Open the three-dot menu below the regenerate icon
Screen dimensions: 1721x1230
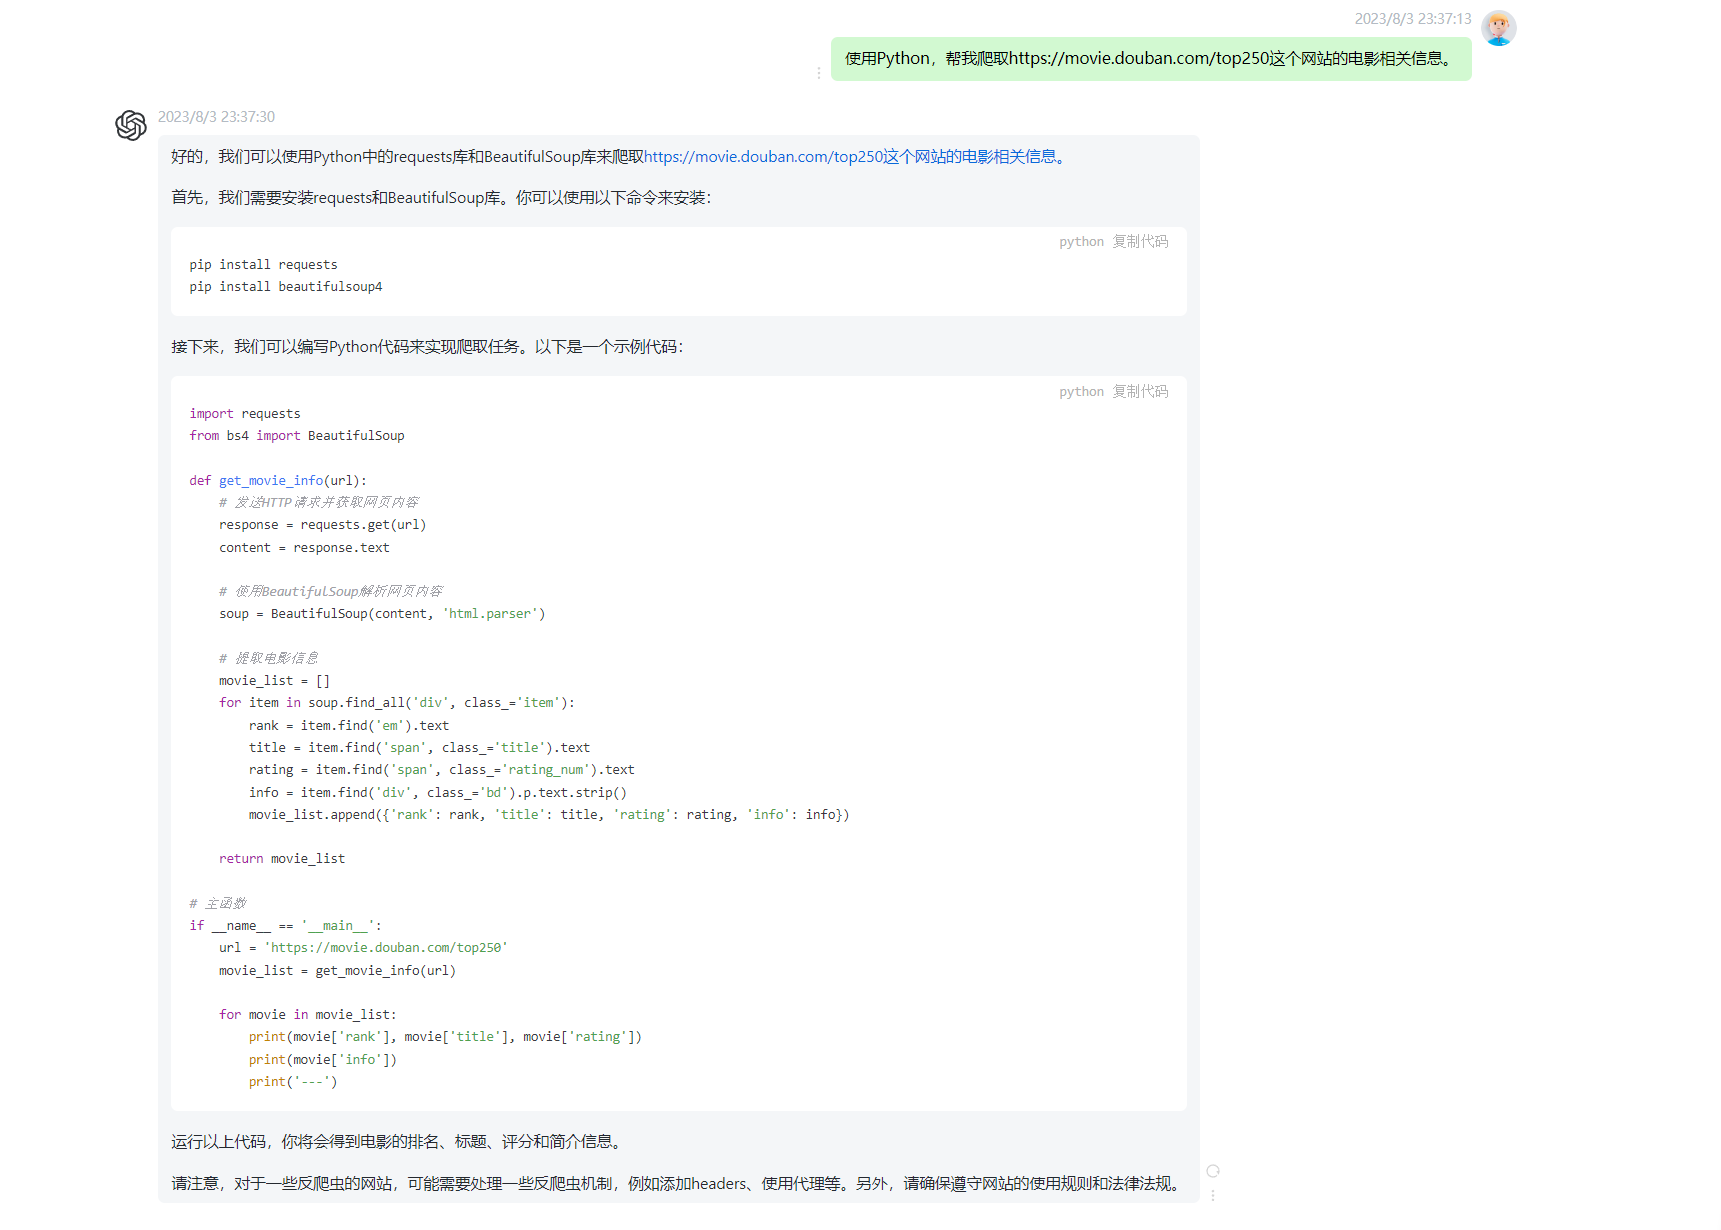pyautogui.click(x=1213, y=1195)
